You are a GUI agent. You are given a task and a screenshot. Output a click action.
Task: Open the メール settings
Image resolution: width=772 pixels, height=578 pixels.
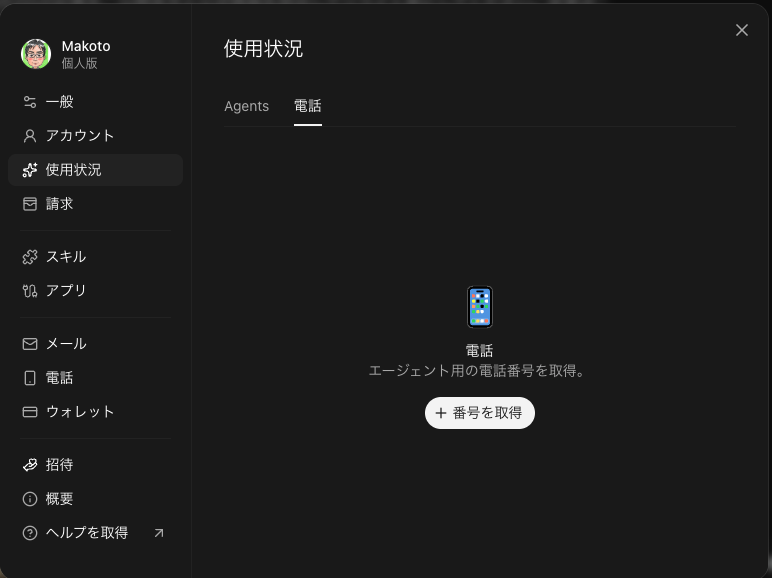96,344
